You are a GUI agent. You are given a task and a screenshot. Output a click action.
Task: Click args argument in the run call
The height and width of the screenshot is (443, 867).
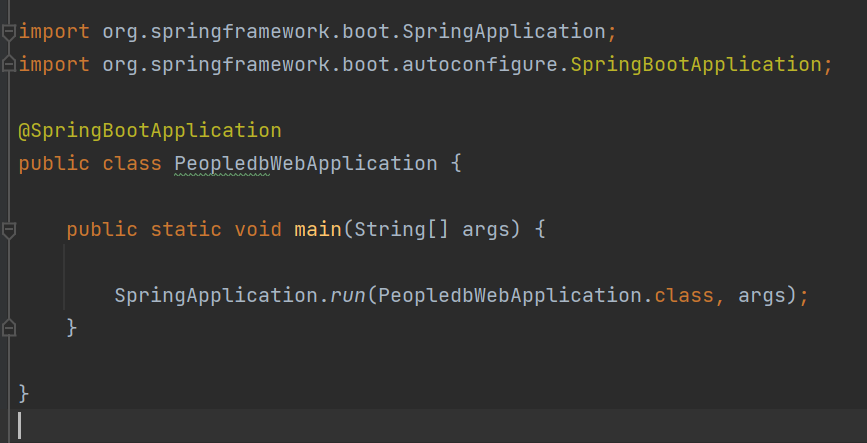coord(761,296)
